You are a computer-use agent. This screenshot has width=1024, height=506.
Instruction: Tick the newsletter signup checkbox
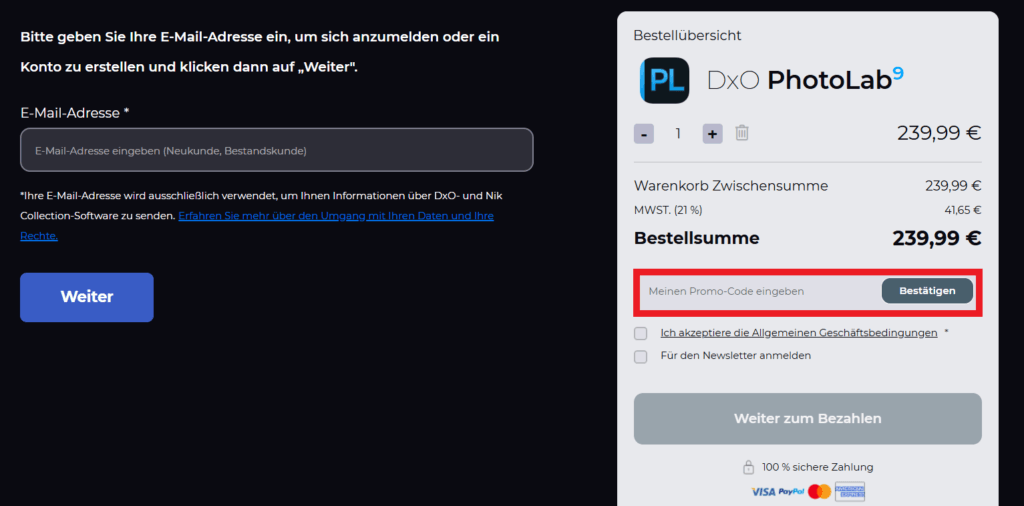tap(641, 356)
